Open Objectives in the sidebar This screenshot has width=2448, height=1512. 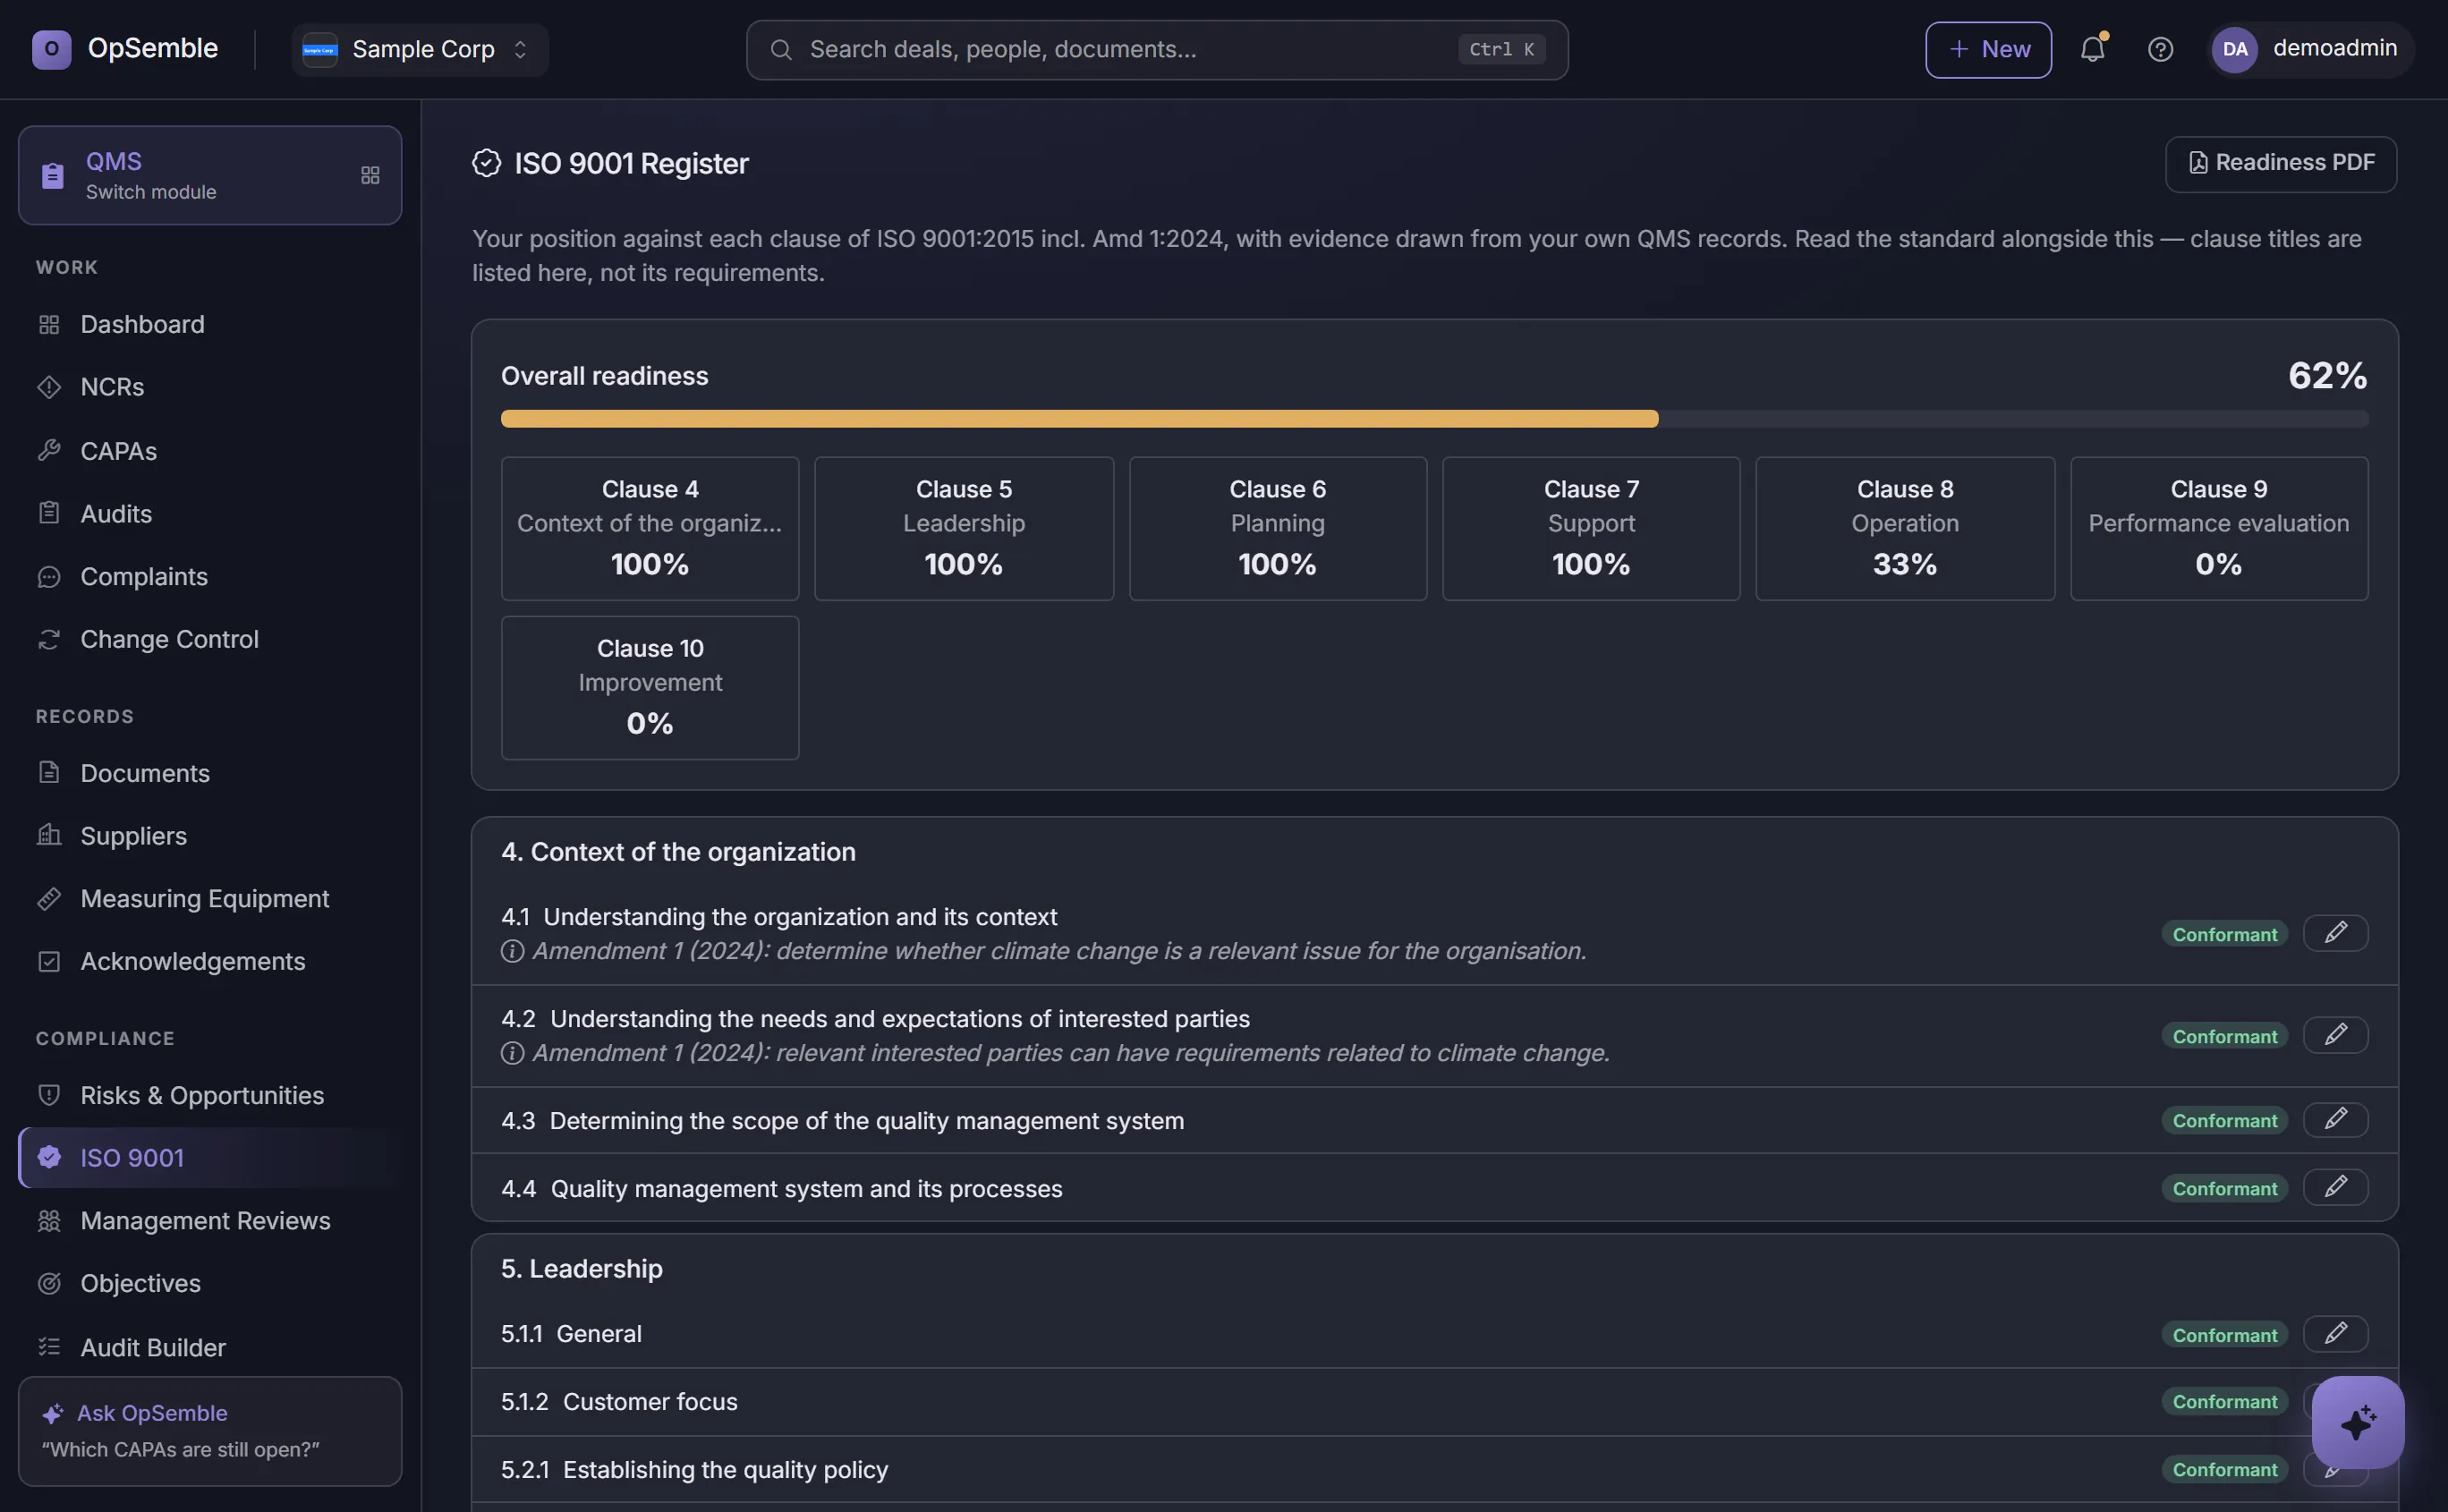tap(210, 1283)
